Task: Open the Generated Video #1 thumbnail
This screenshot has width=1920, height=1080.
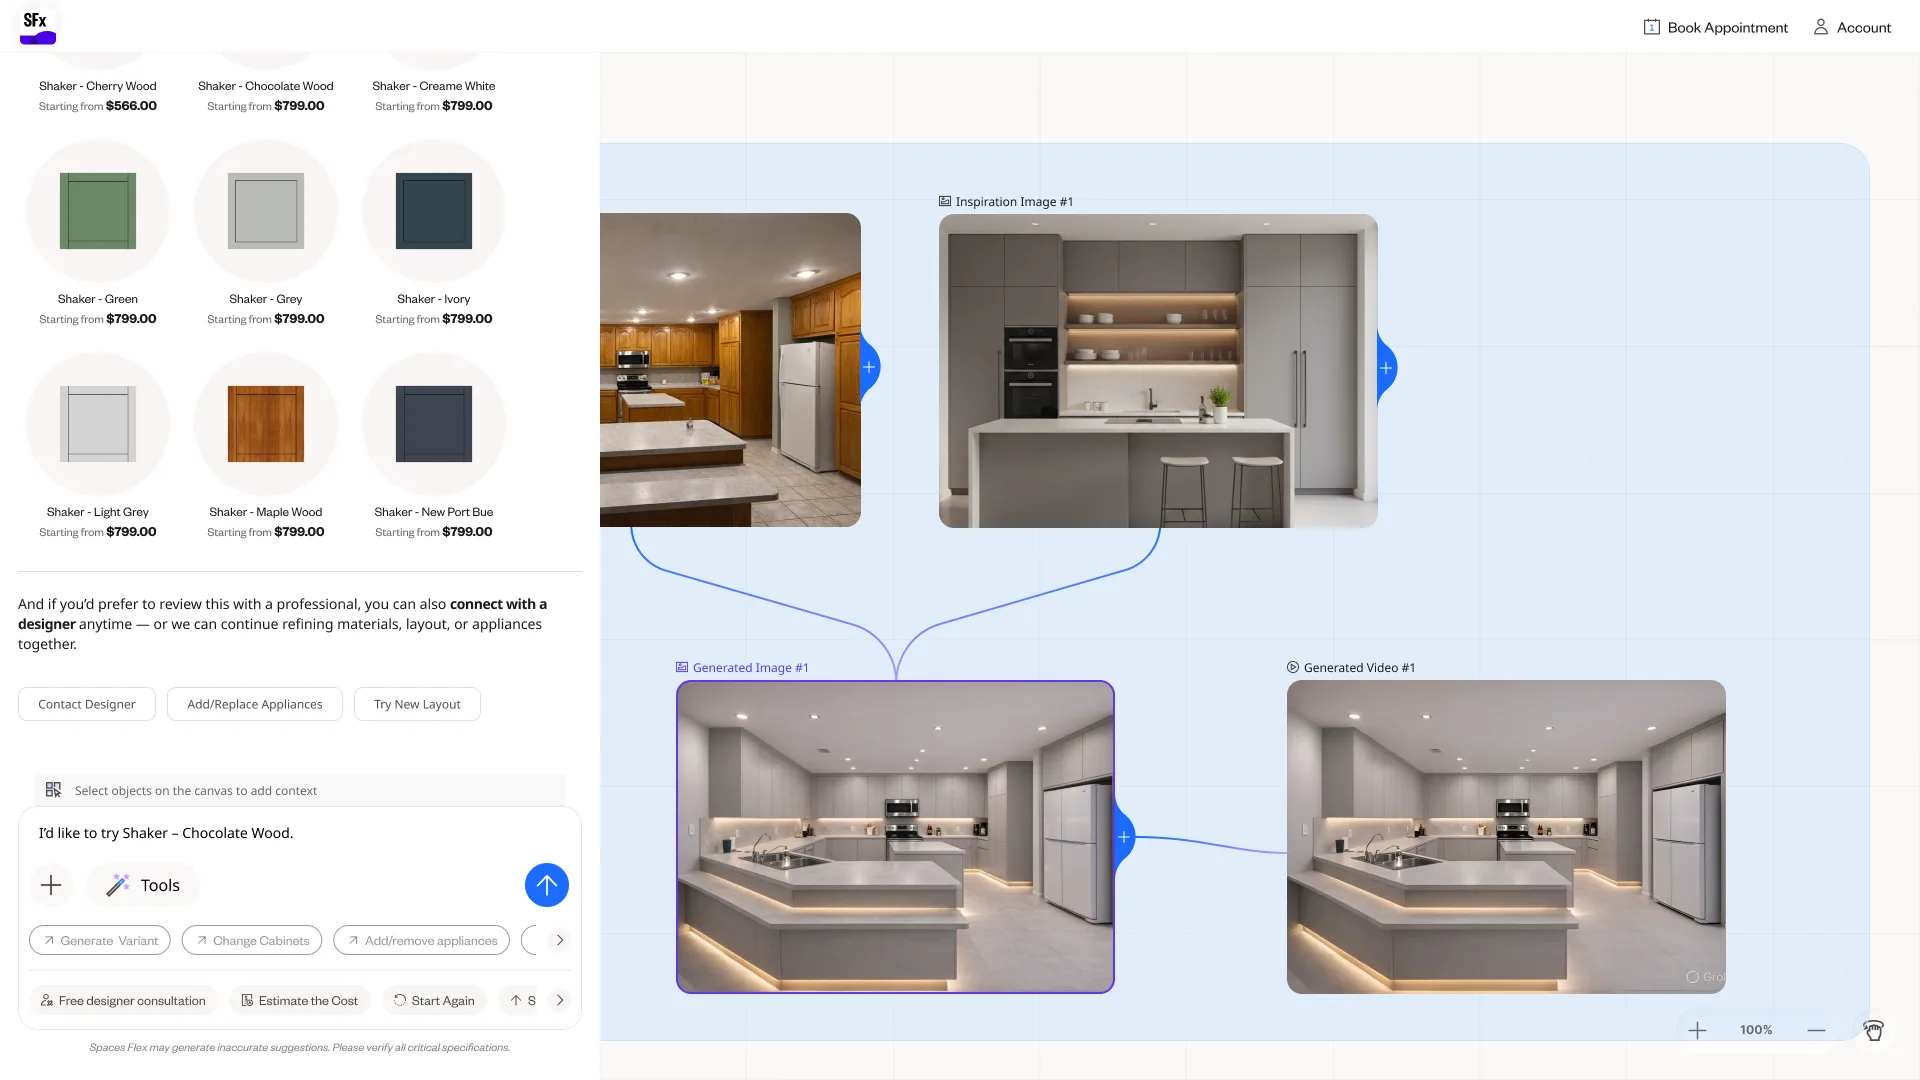Action: [x=1506, y=837]
